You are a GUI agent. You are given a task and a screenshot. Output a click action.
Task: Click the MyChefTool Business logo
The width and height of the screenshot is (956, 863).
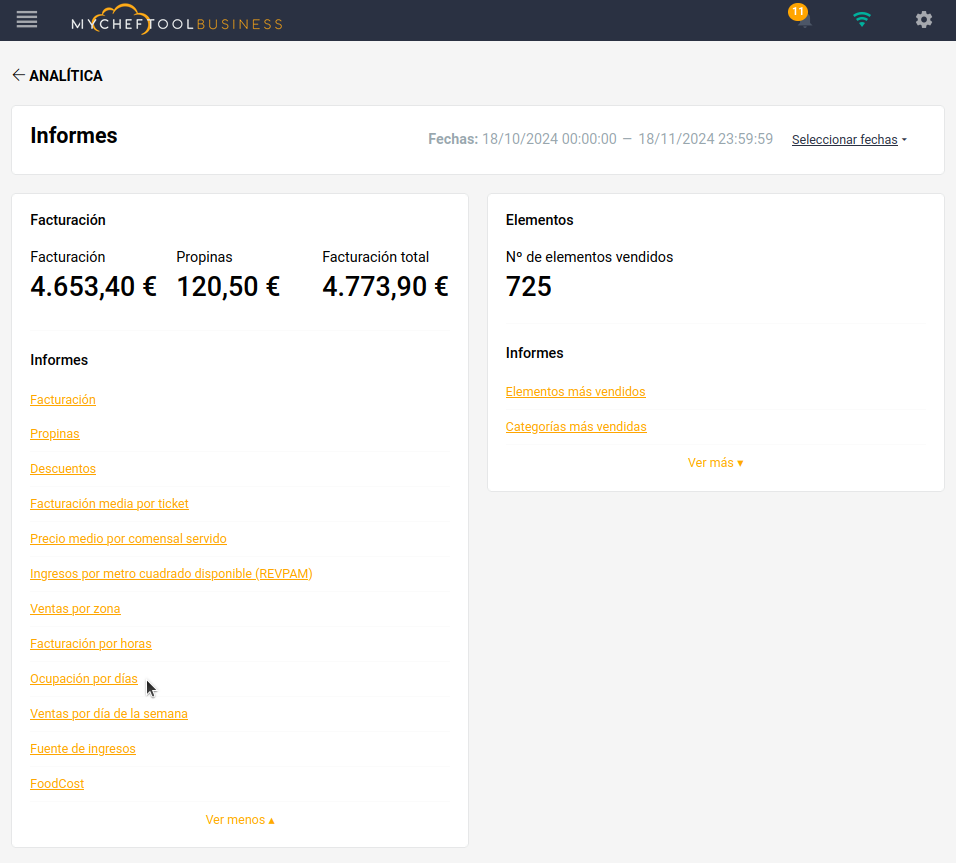tap(177, 21)
